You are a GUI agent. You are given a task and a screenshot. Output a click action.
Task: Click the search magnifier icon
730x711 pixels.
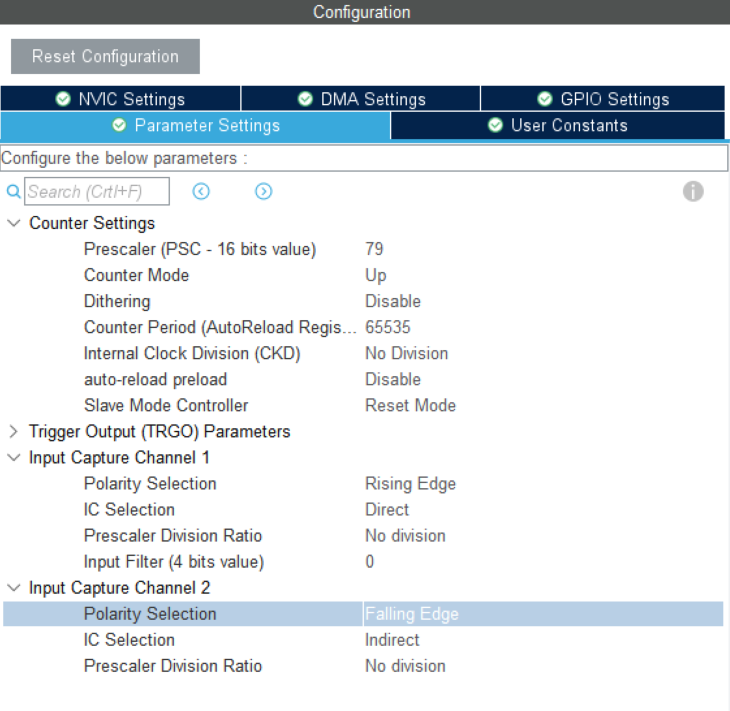(13, 191)
